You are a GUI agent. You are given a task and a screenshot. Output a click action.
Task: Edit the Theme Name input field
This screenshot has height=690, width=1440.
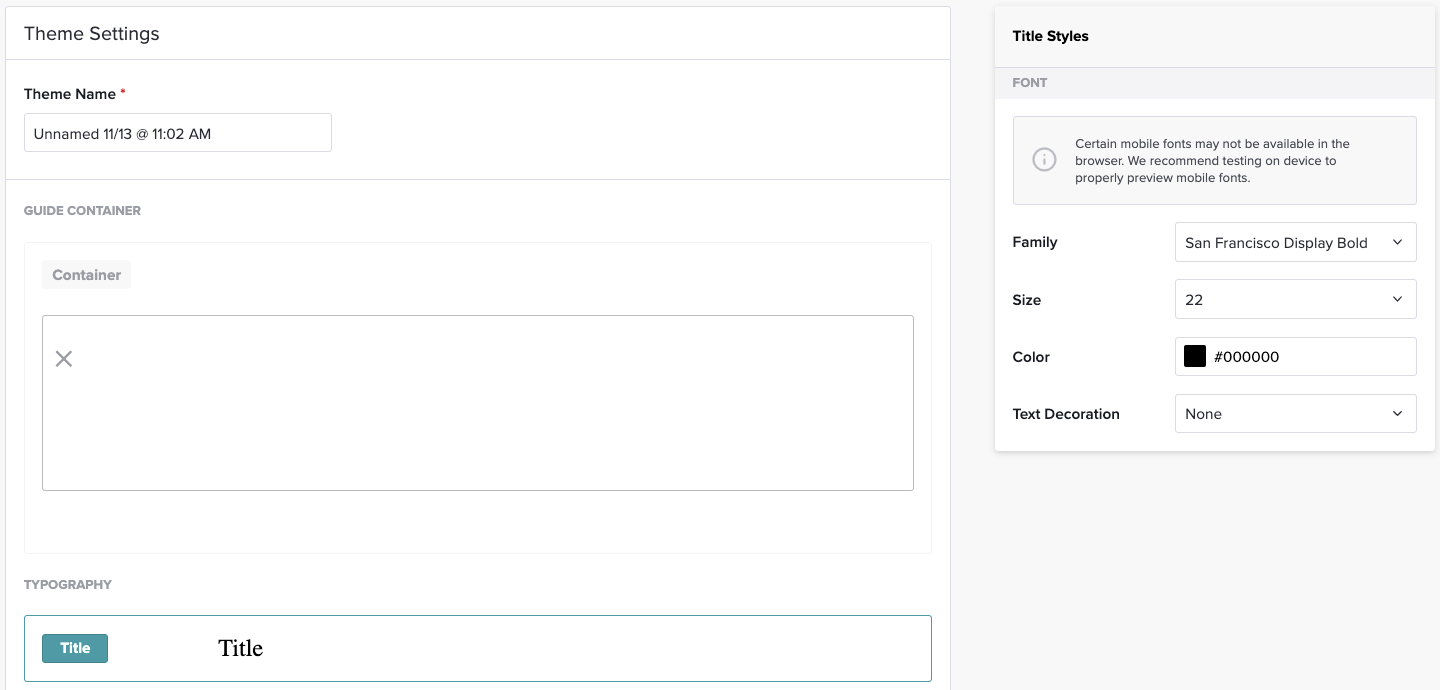click(x=178, y=133)
